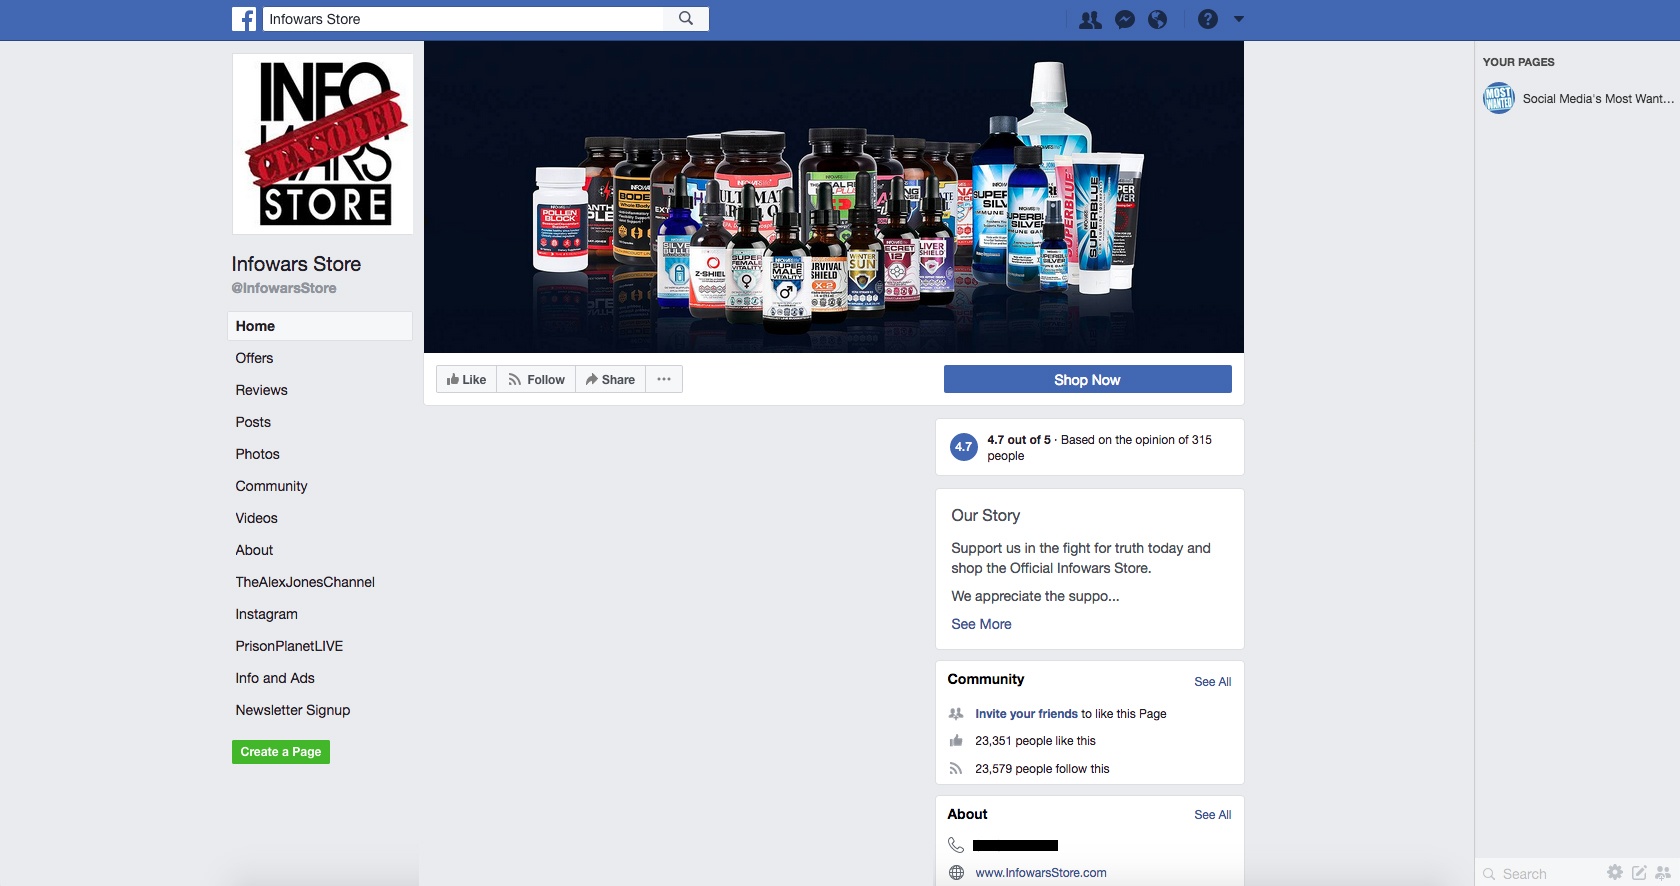Click See All next to Community

[1212, 682]
